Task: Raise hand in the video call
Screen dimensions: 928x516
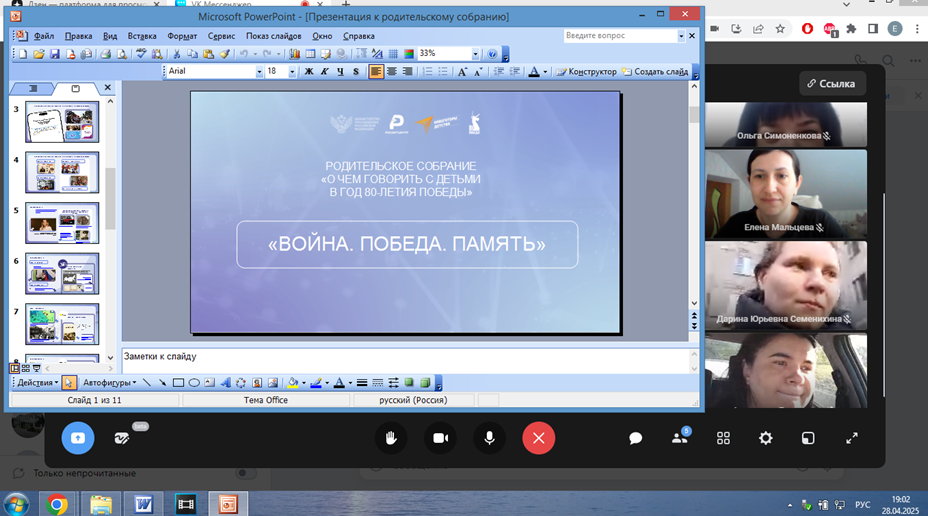Action: (391, 438)
